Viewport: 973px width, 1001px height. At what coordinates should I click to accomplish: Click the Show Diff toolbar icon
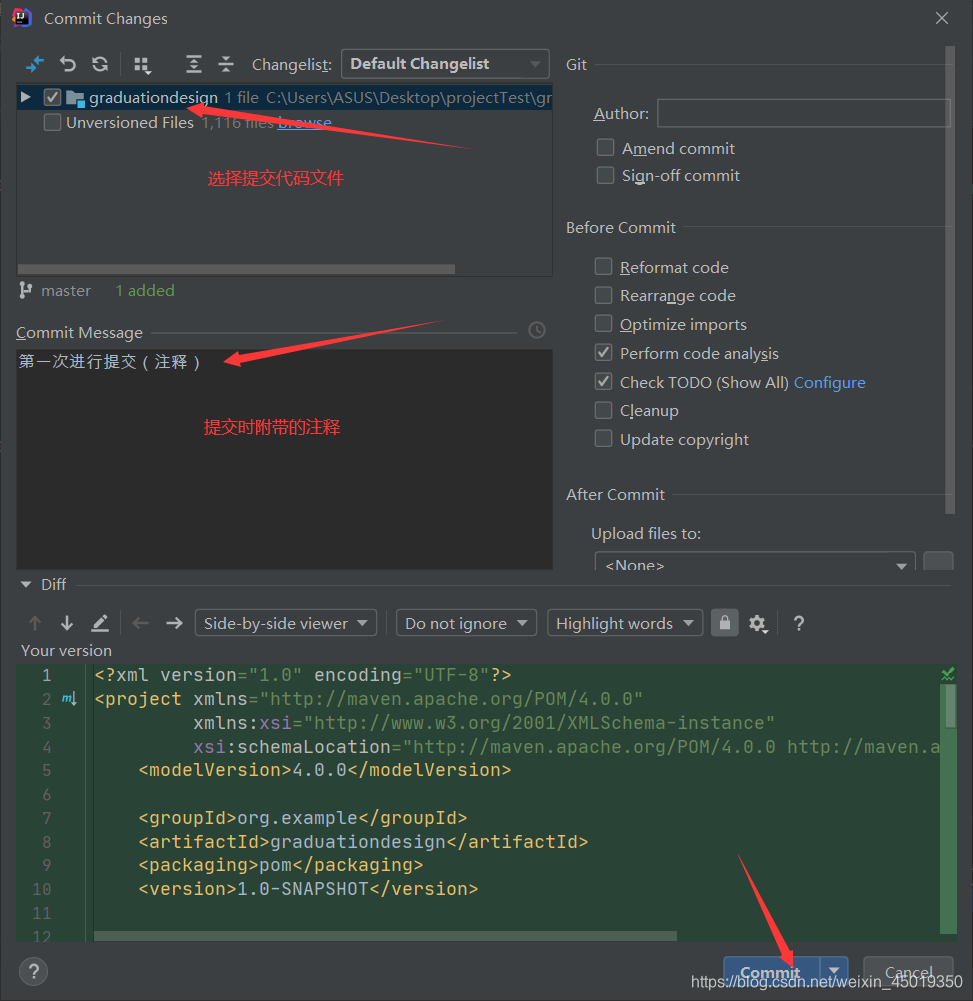tap(34, 64)
